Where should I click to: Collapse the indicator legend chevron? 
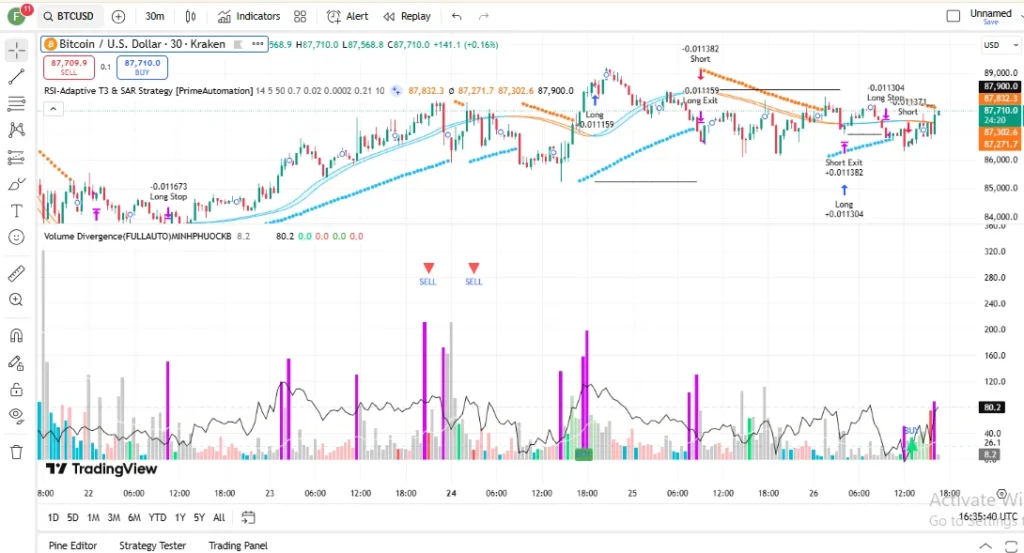[54, 109]
